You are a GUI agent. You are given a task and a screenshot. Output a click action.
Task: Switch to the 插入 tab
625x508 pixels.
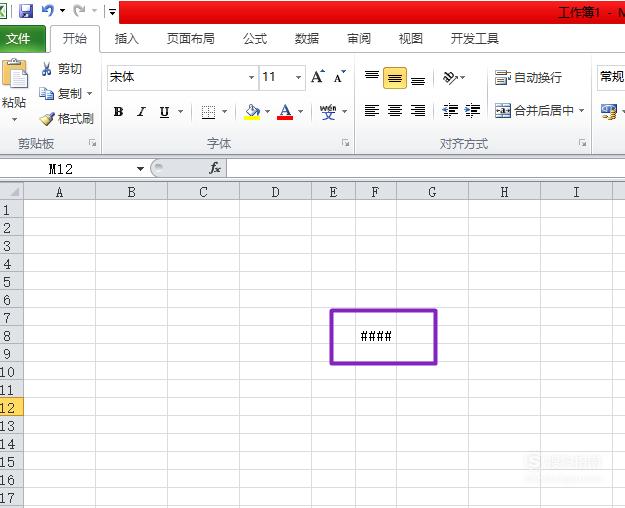pyautogui.click(x=126, y=39)
